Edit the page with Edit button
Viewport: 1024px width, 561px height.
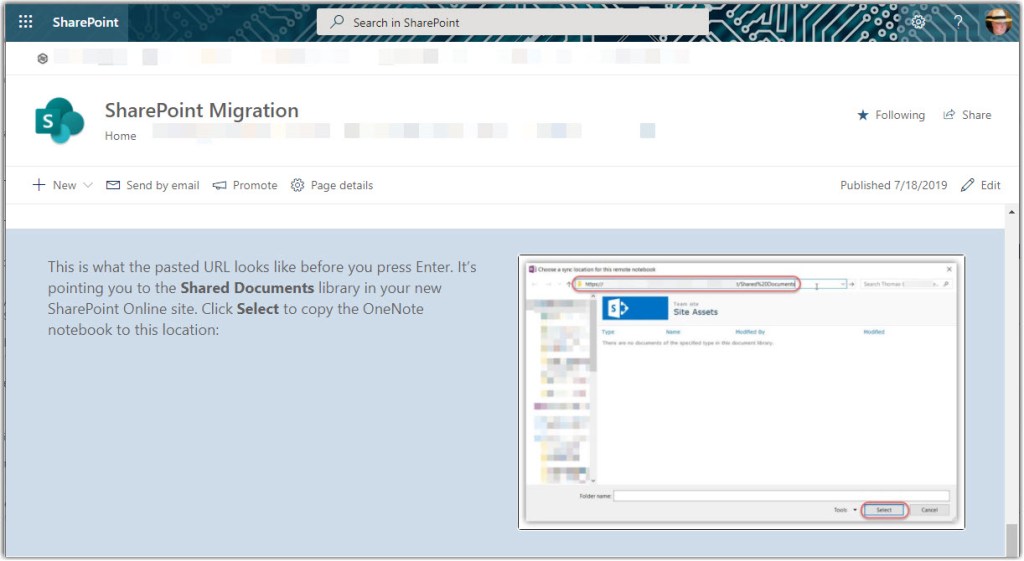[x=980, y=185]
